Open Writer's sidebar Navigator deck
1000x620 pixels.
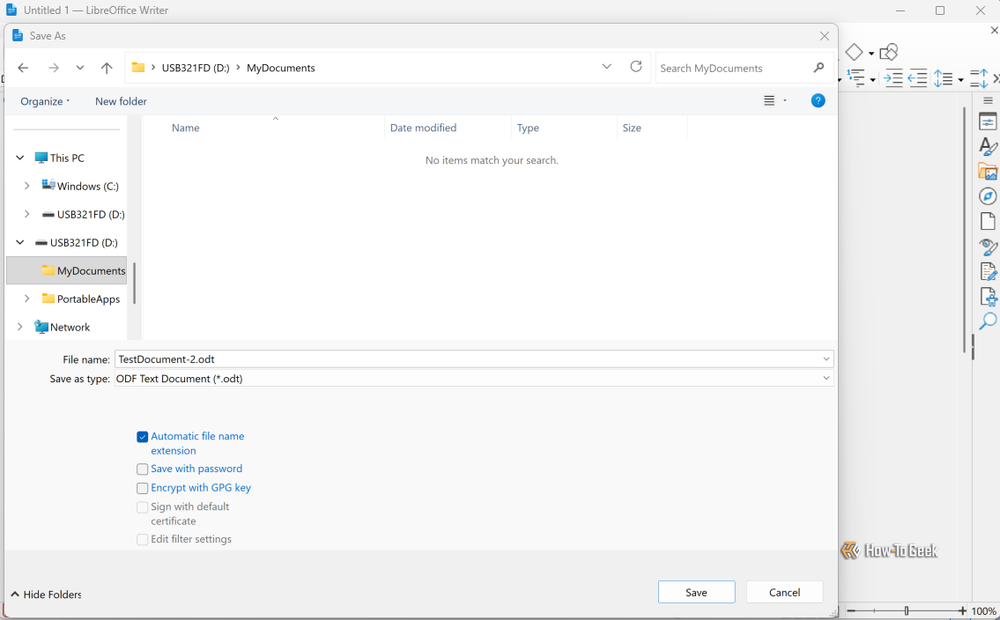988,196
